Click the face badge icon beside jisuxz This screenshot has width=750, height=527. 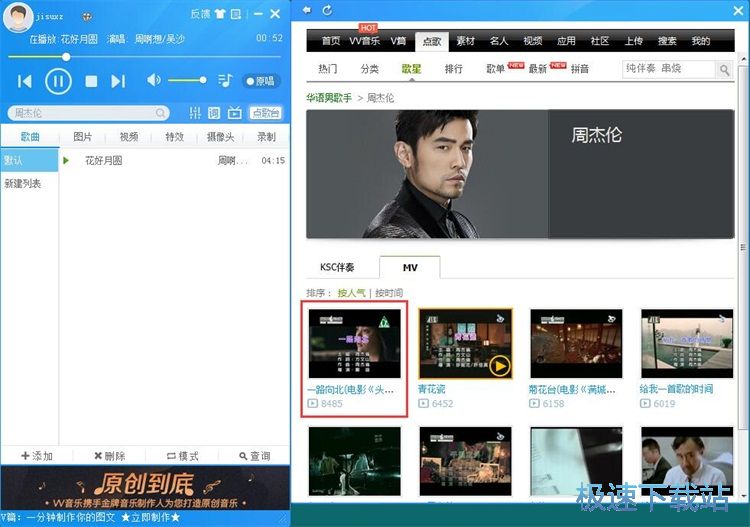(87, 17)
